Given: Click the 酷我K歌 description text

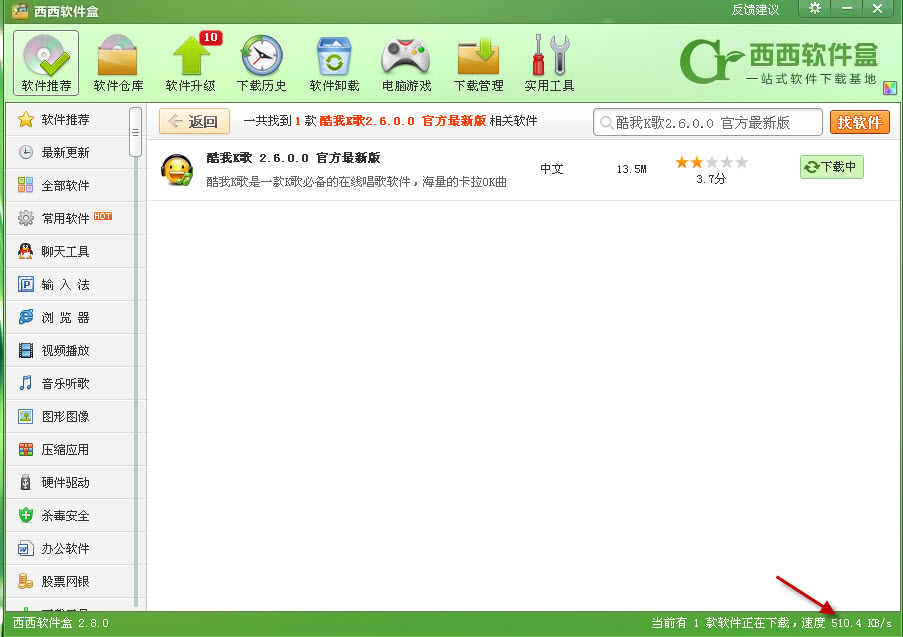Looking at the screenshot, I should pyautogui.click(x=356, y=182).
